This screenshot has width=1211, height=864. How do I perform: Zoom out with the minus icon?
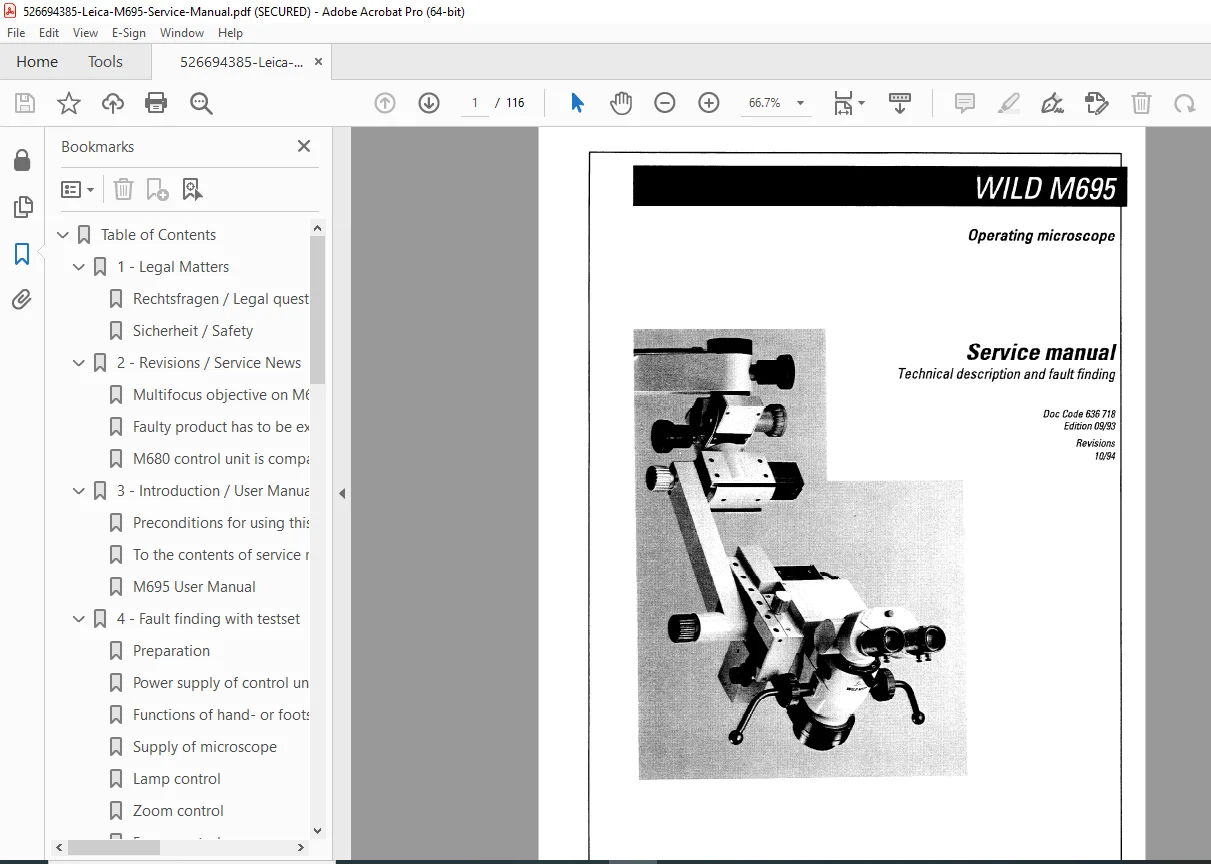(665, 103)
